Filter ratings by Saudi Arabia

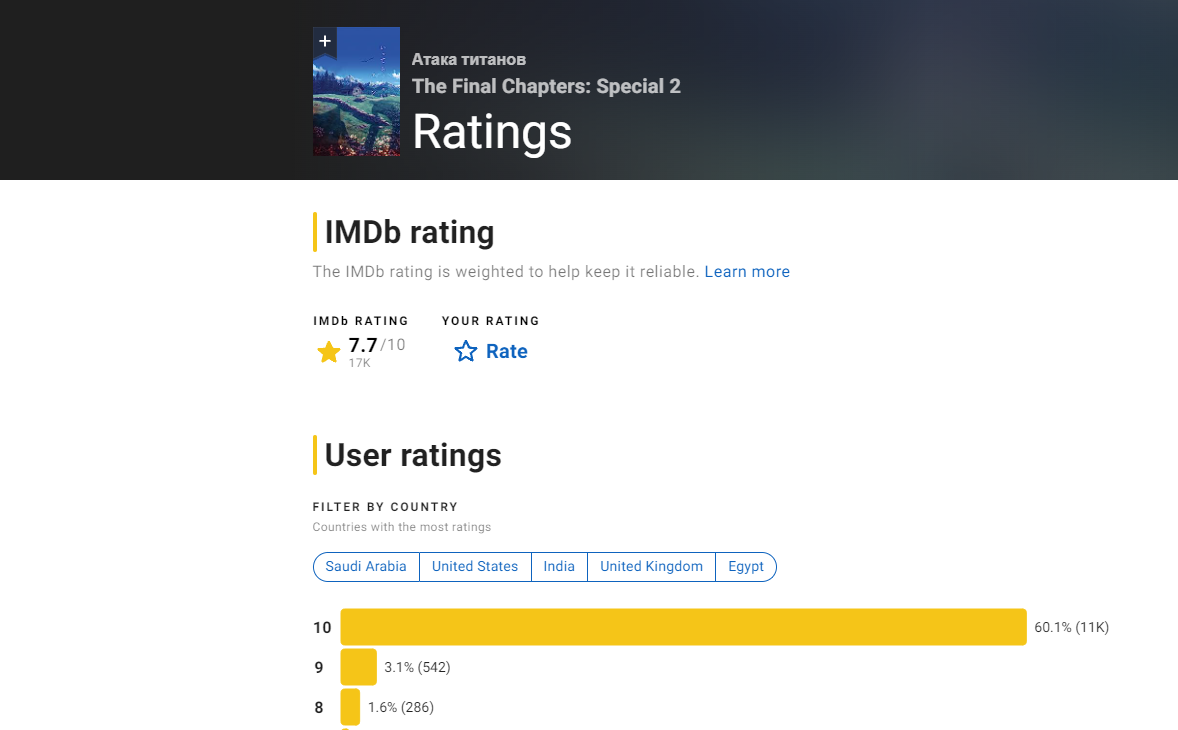coord(366,567)
